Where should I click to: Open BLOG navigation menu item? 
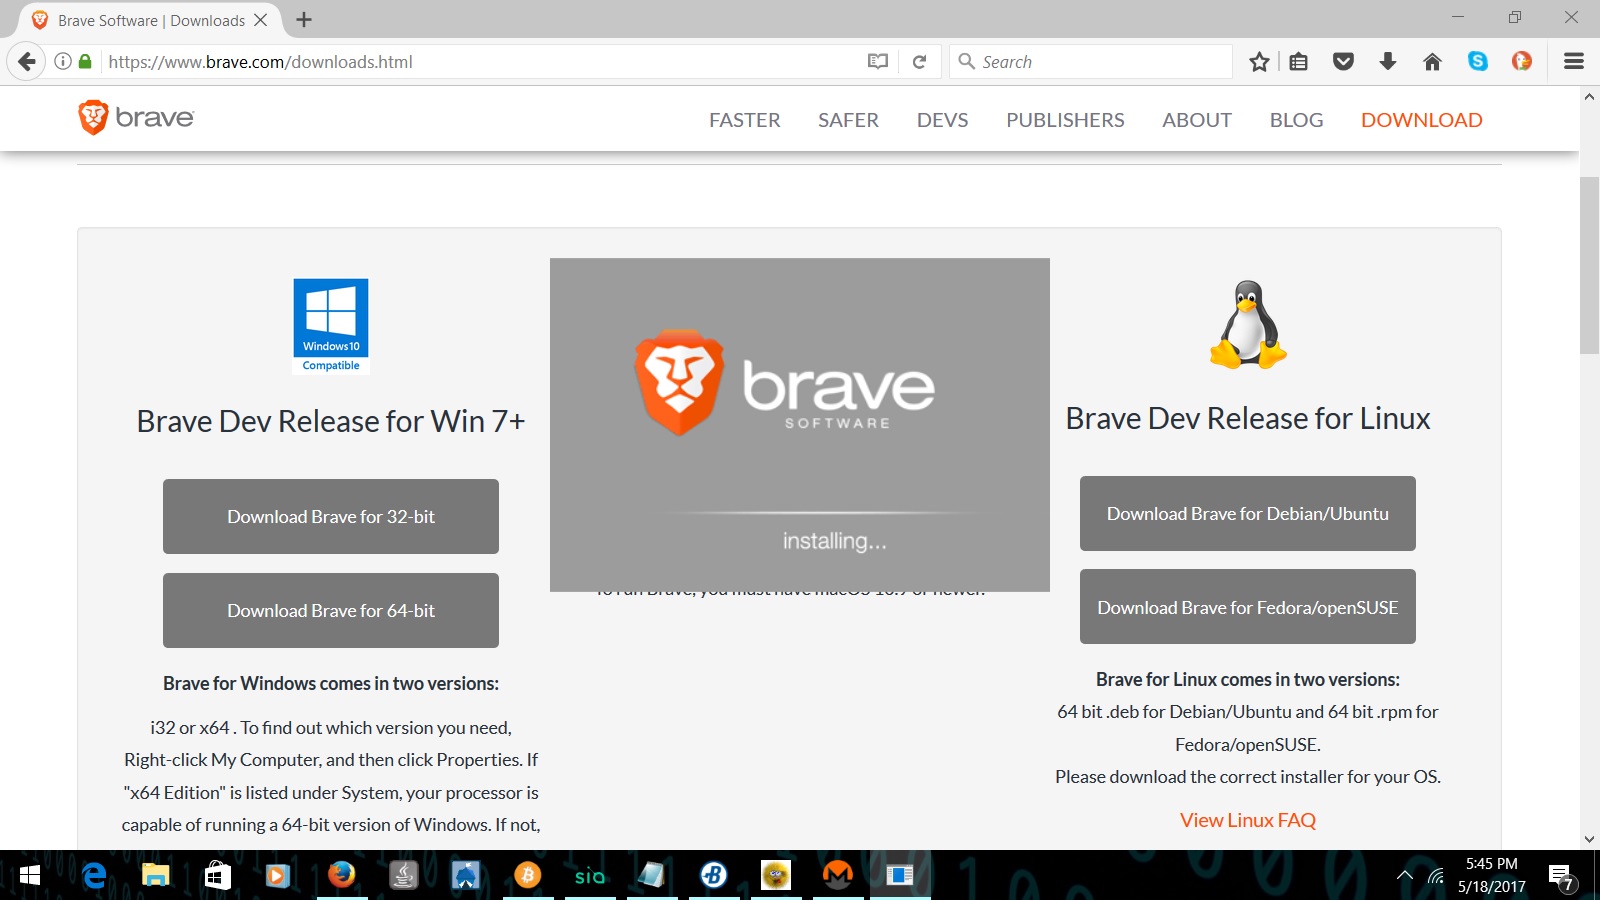(1296, 120)
